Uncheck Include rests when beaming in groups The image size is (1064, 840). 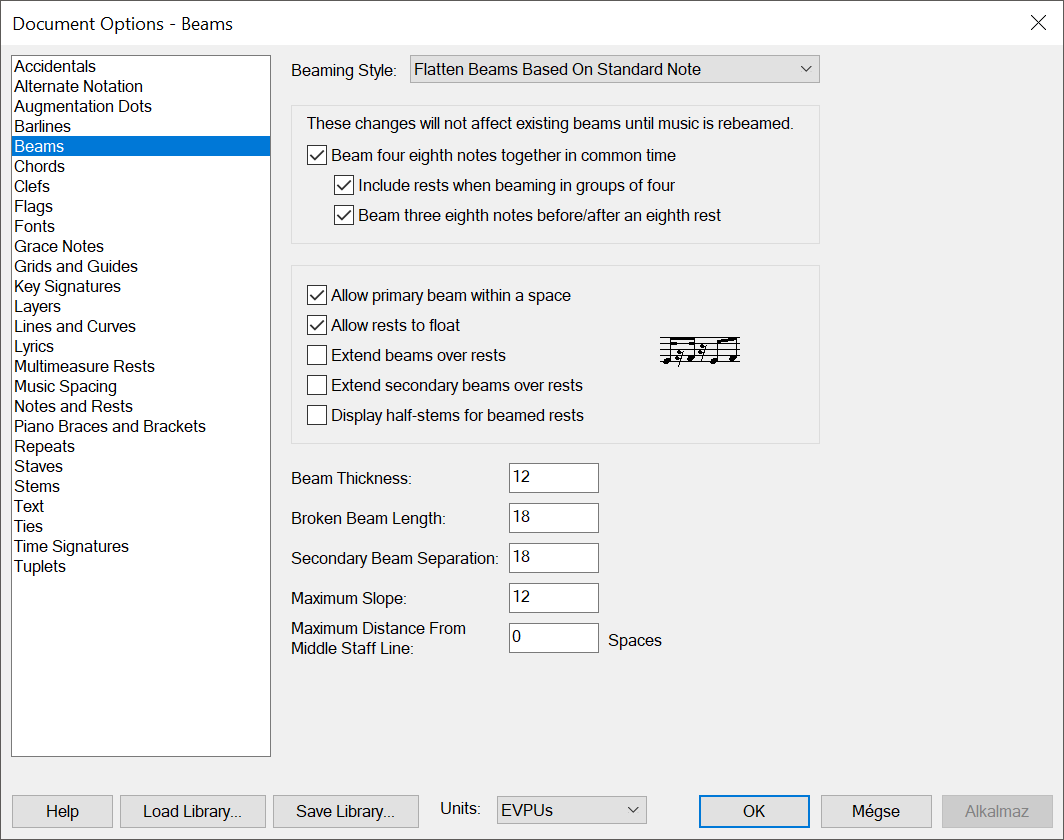click(344, 186)
